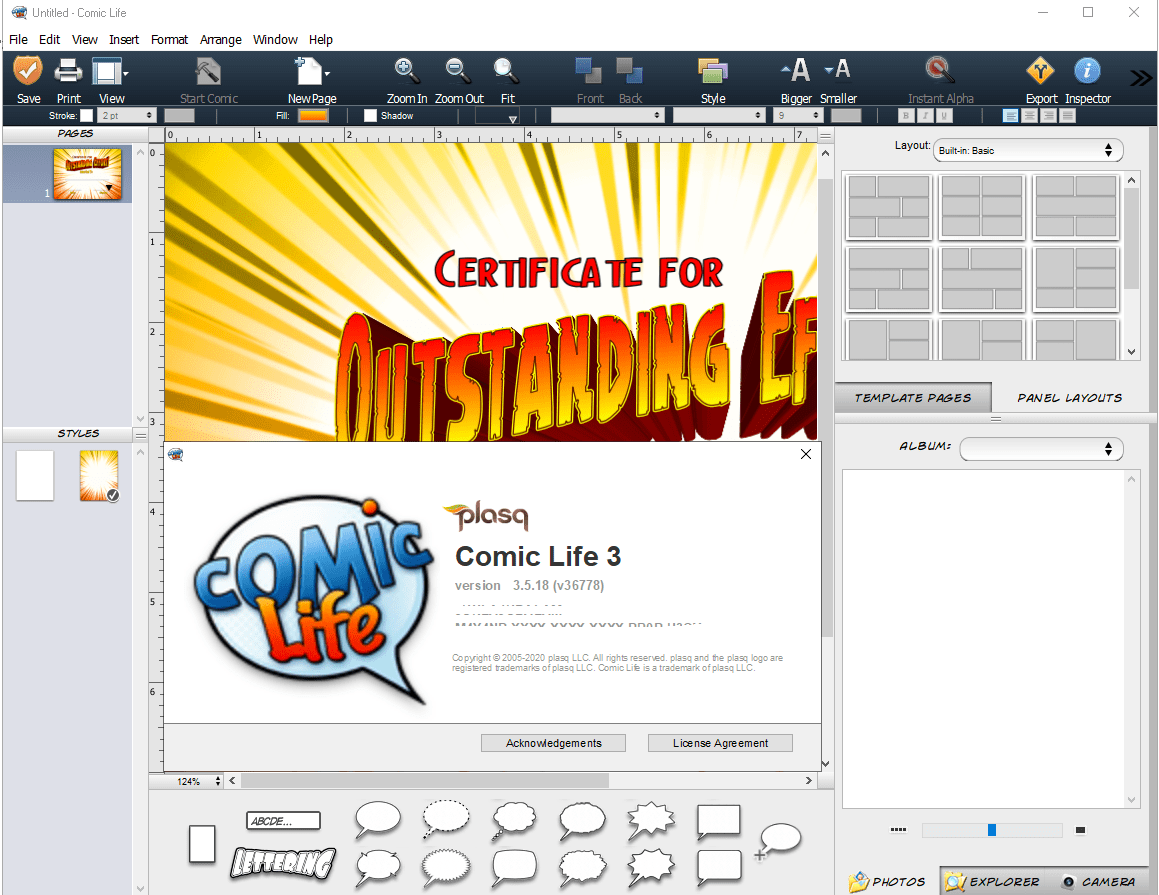Viewport: 1159px width, 895px height.
Task: Open the font size 9 dropdown
Action: pos(798,115)
